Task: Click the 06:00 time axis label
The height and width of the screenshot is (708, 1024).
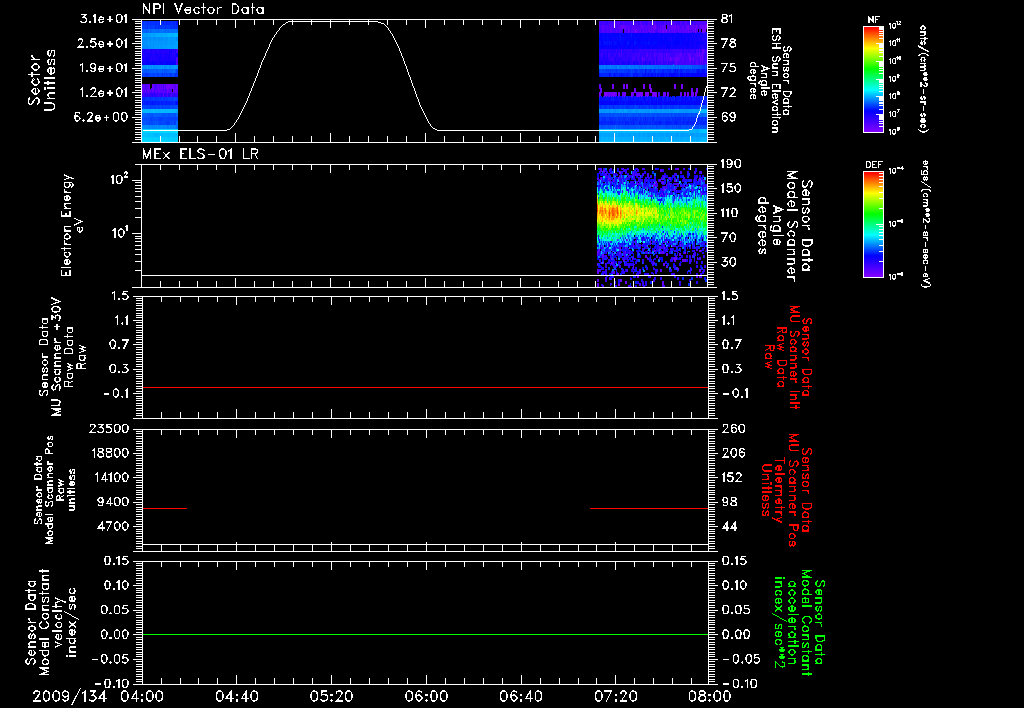Action: [426, 696]
